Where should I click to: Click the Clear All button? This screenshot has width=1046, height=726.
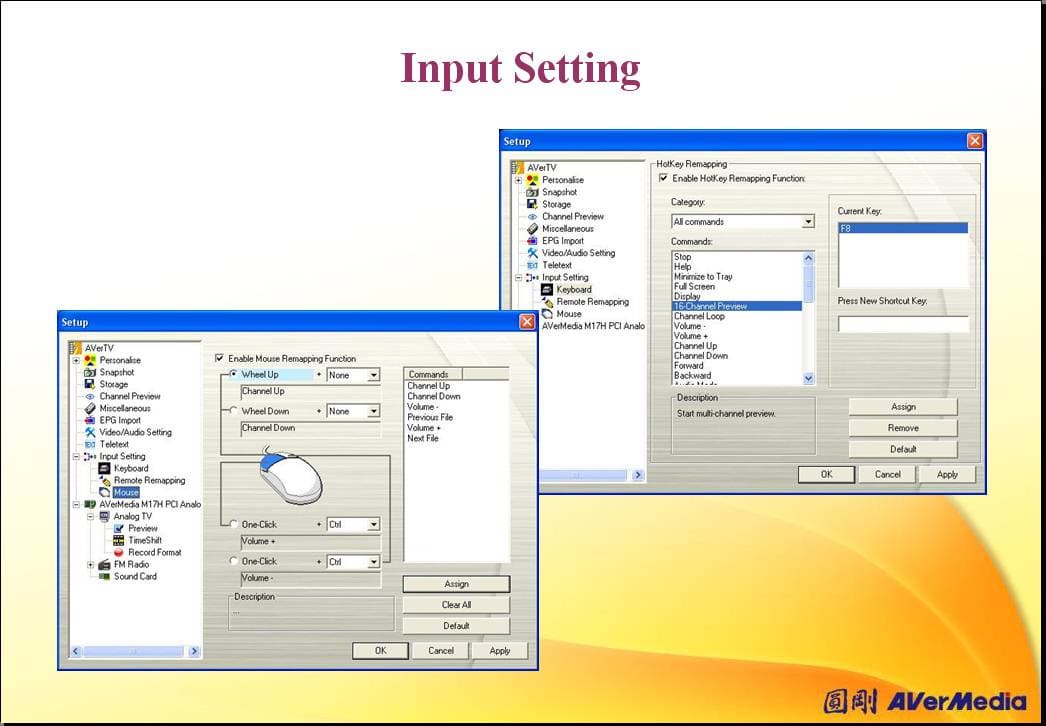(456, 605)
